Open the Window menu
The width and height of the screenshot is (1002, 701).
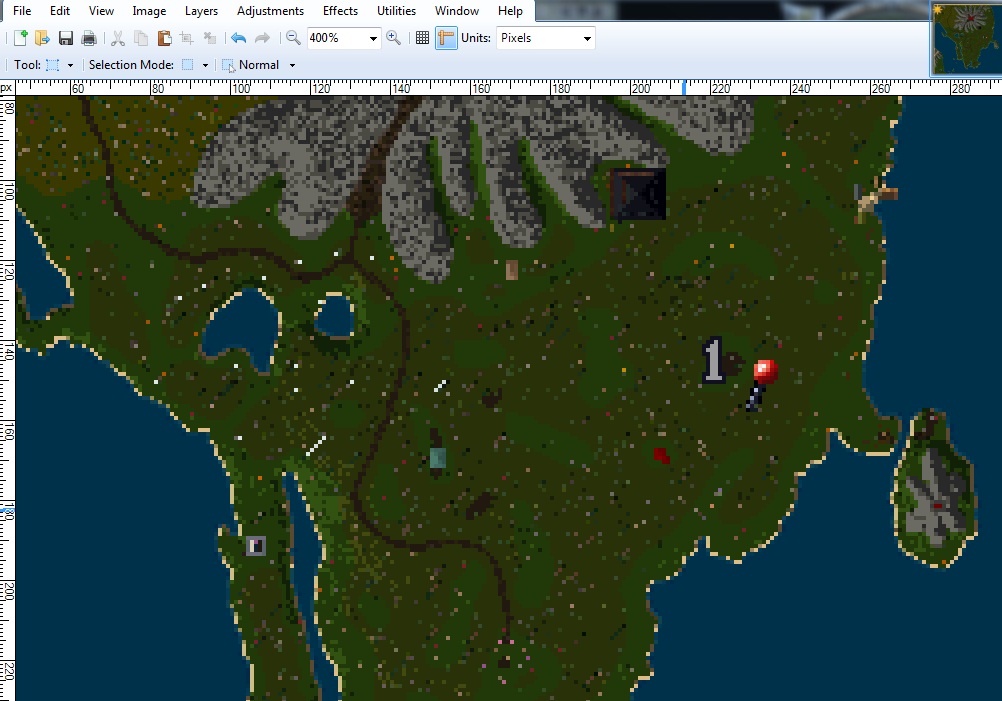click(x=457, y=11)
